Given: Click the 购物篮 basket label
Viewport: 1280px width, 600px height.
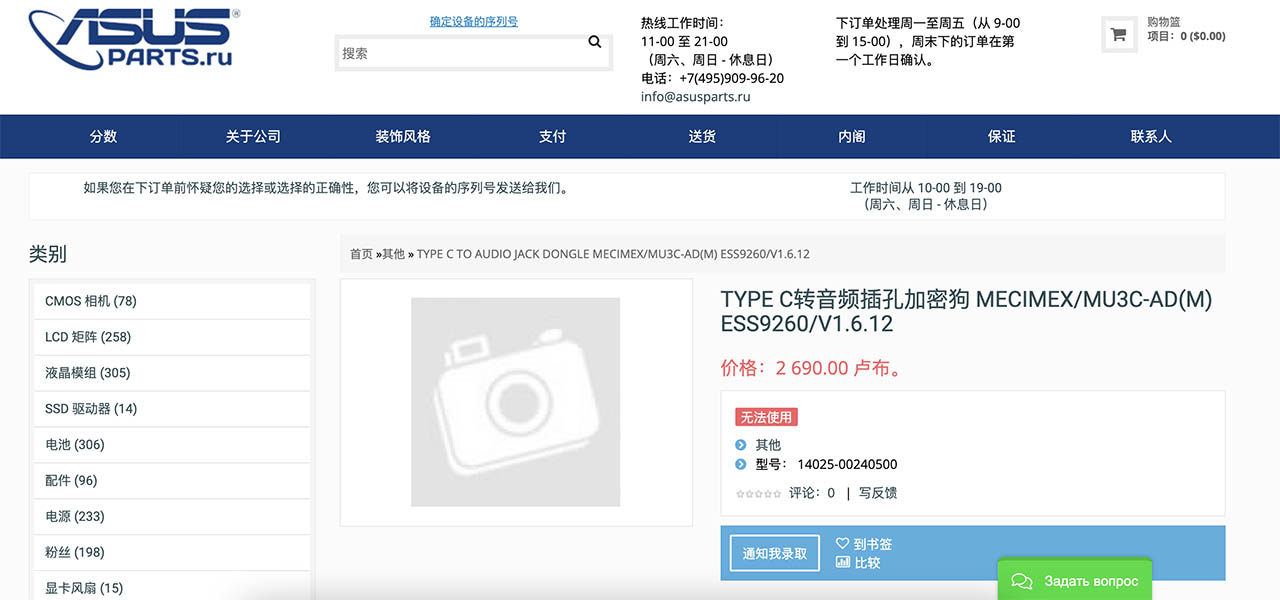Looking at the screenshot, I should click(x=1163, y=22).
